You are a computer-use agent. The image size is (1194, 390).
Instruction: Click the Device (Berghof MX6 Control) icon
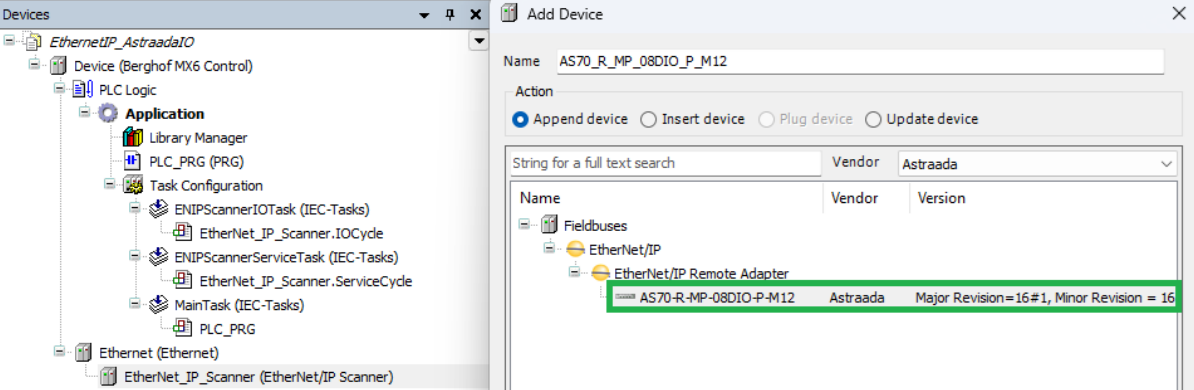click(x=59, y=66)
